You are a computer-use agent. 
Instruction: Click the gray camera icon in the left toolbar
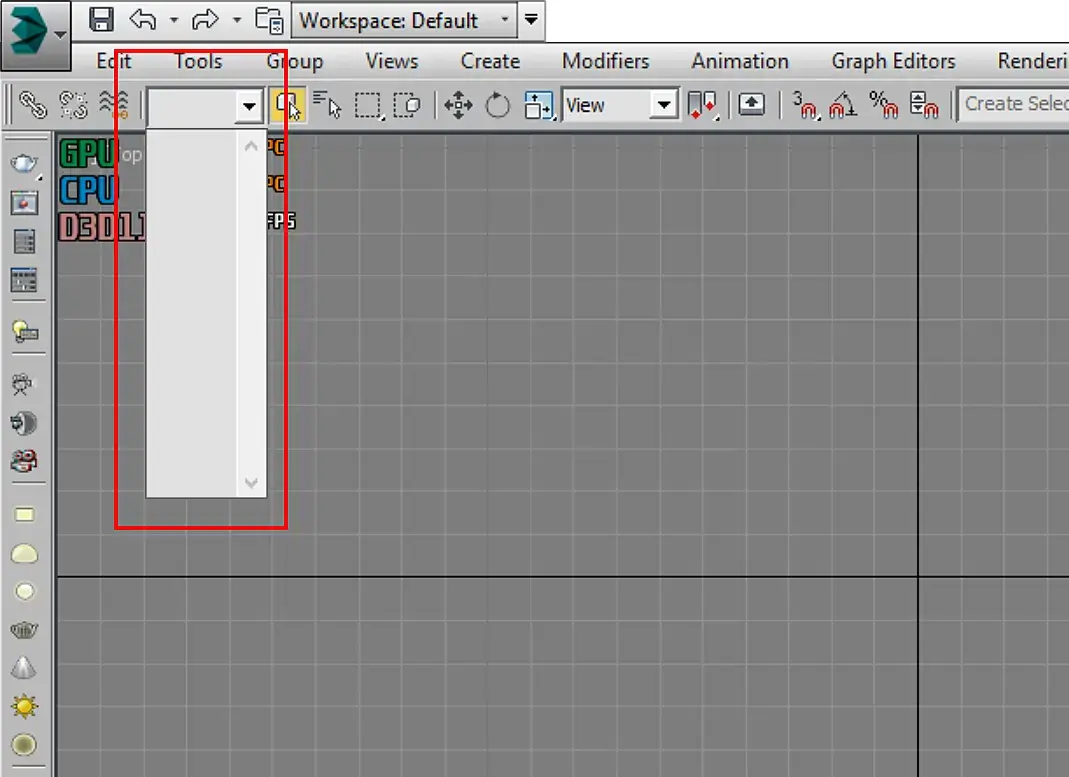pyautogui.click(x=22, y=385)
